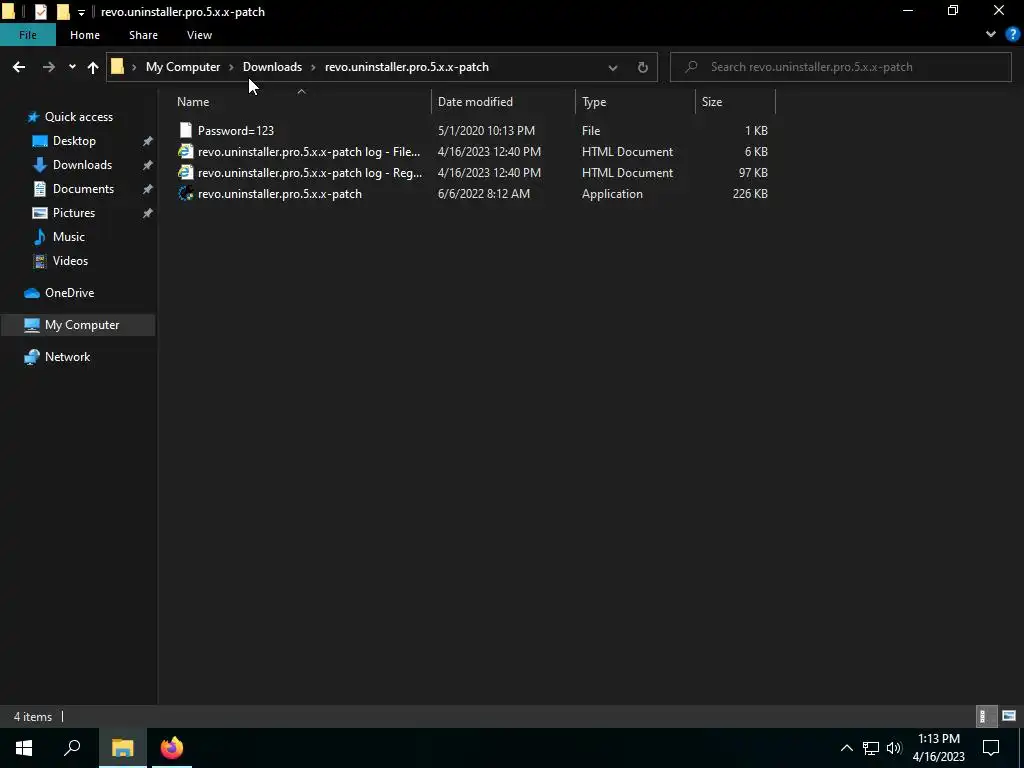Screen dimensions: 1024x768
Task: Click the search box for this folder
Action: coord(840,67)
